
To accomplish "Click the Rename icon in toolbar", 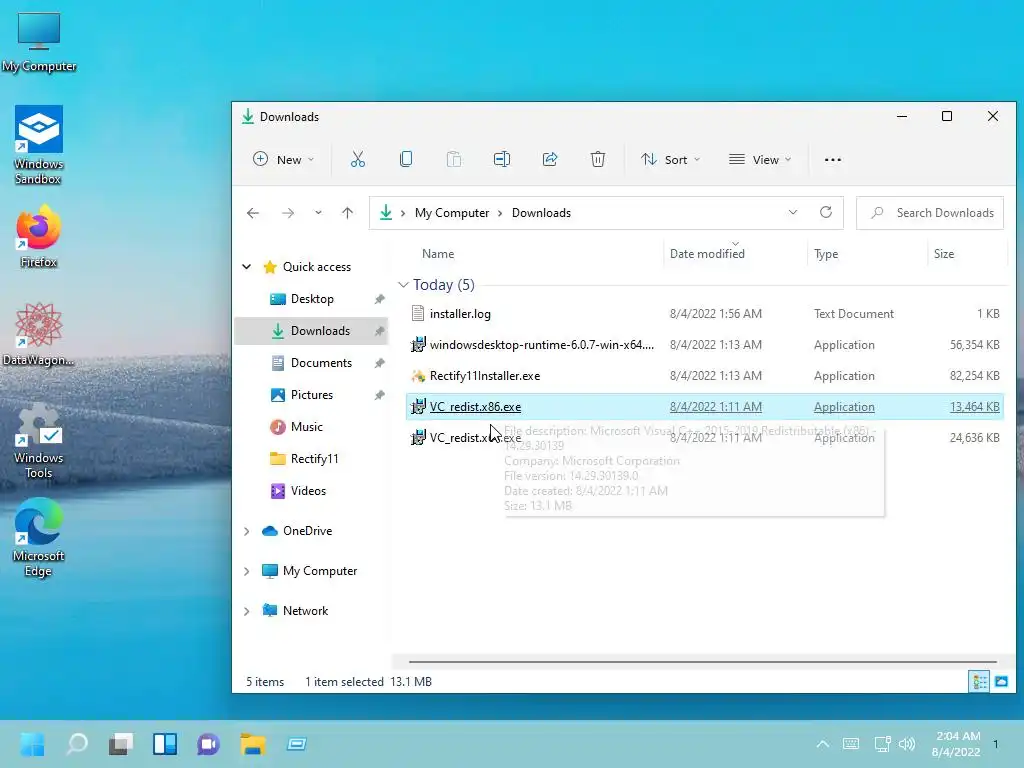I will 502,159.
